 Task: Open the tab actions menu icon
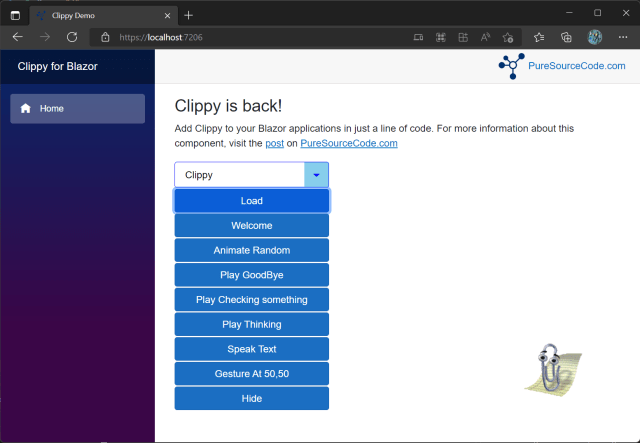[x=15, y=16]
